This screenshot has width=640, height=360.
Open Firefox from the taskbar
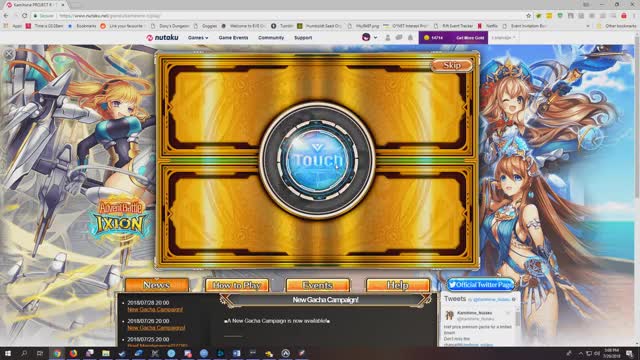pos(73,353)
